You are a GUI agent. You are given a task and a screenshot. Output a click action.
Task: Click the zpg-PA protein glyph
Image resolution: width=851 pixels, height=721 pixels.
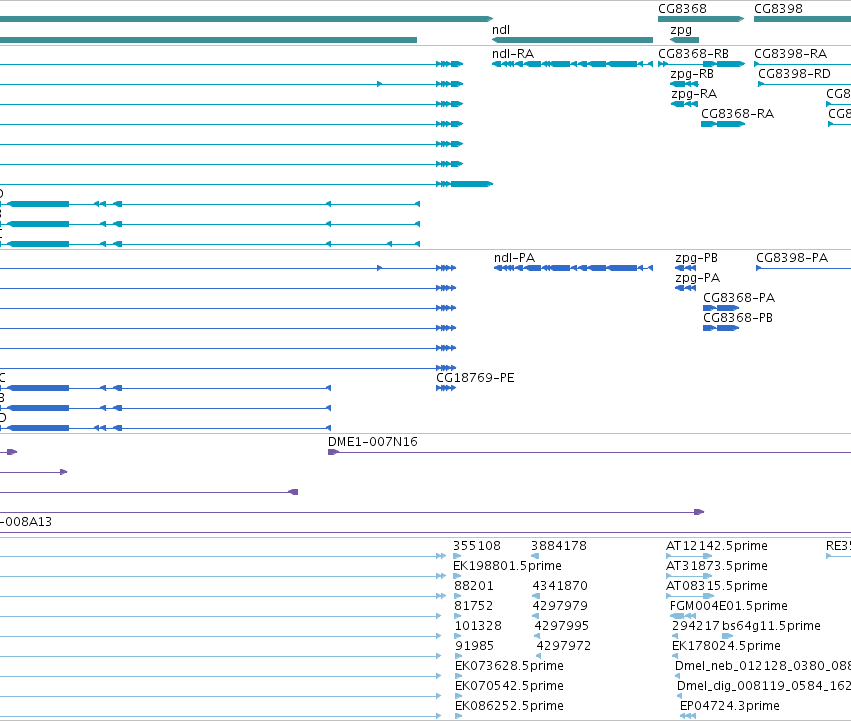click(685, 288)
